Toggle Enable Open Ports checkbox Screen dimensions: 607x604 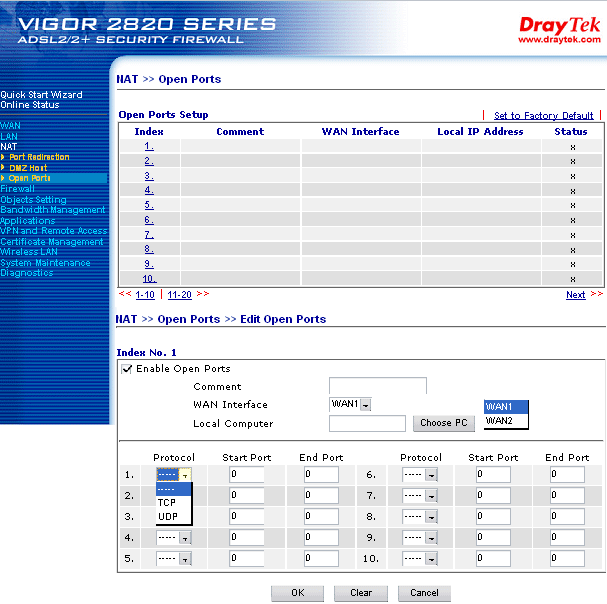point(127,369)
